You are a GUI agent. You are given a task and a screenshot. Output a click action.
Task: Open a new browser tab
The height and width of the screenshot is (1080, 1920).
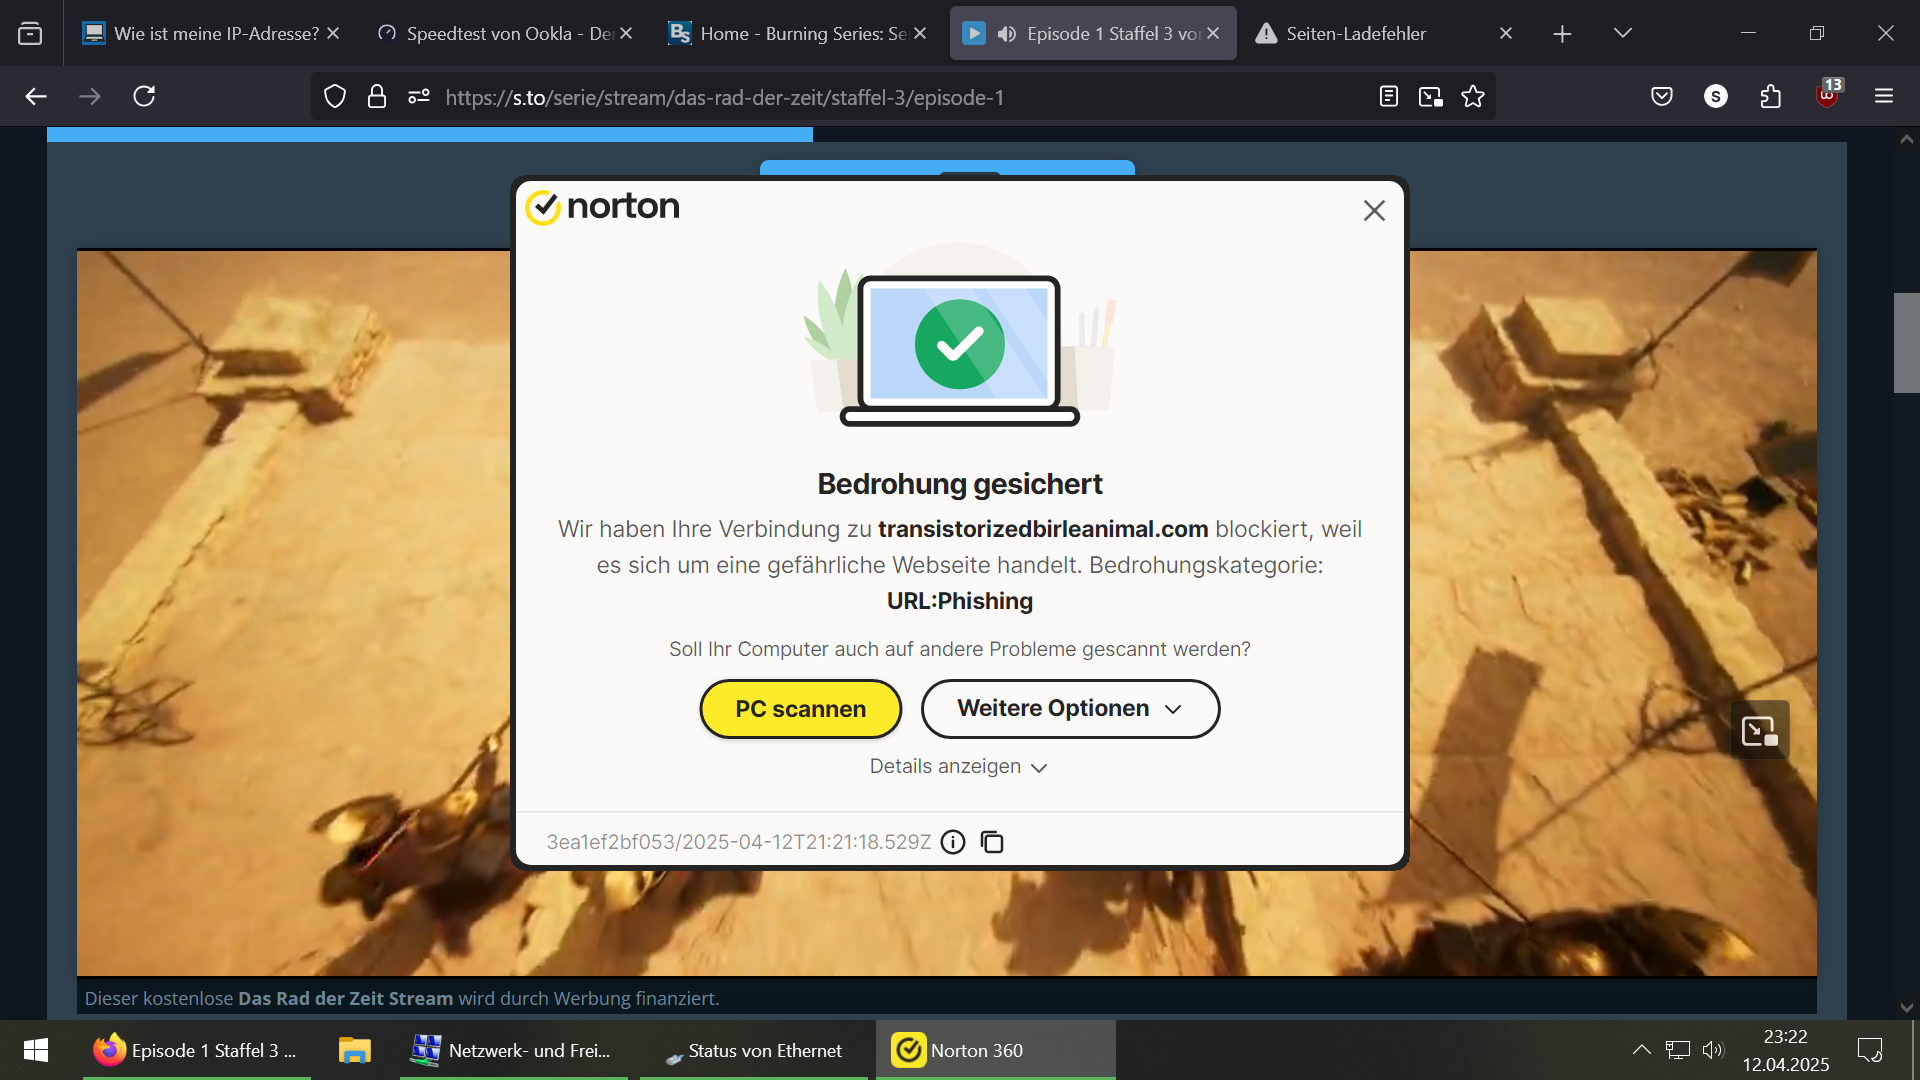click(x=1562, y=34)
